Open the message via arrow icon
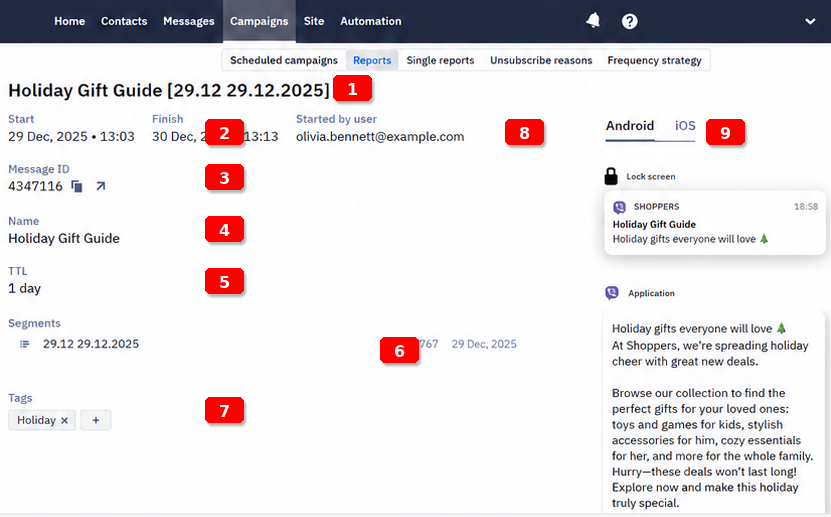Image resolution: width=831 pixels, height=517 pixels. point(101,186)
